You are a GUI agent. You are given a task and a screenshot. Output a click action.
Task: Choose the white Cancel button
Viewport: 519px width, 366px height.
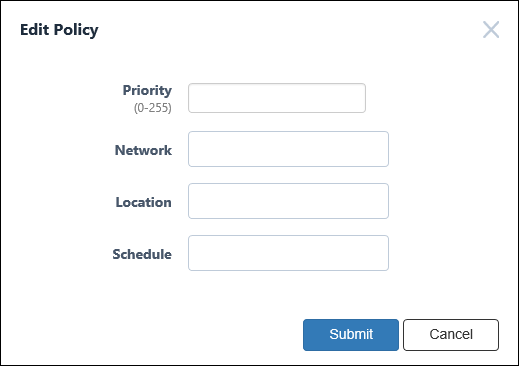click(x=451, y=335)
